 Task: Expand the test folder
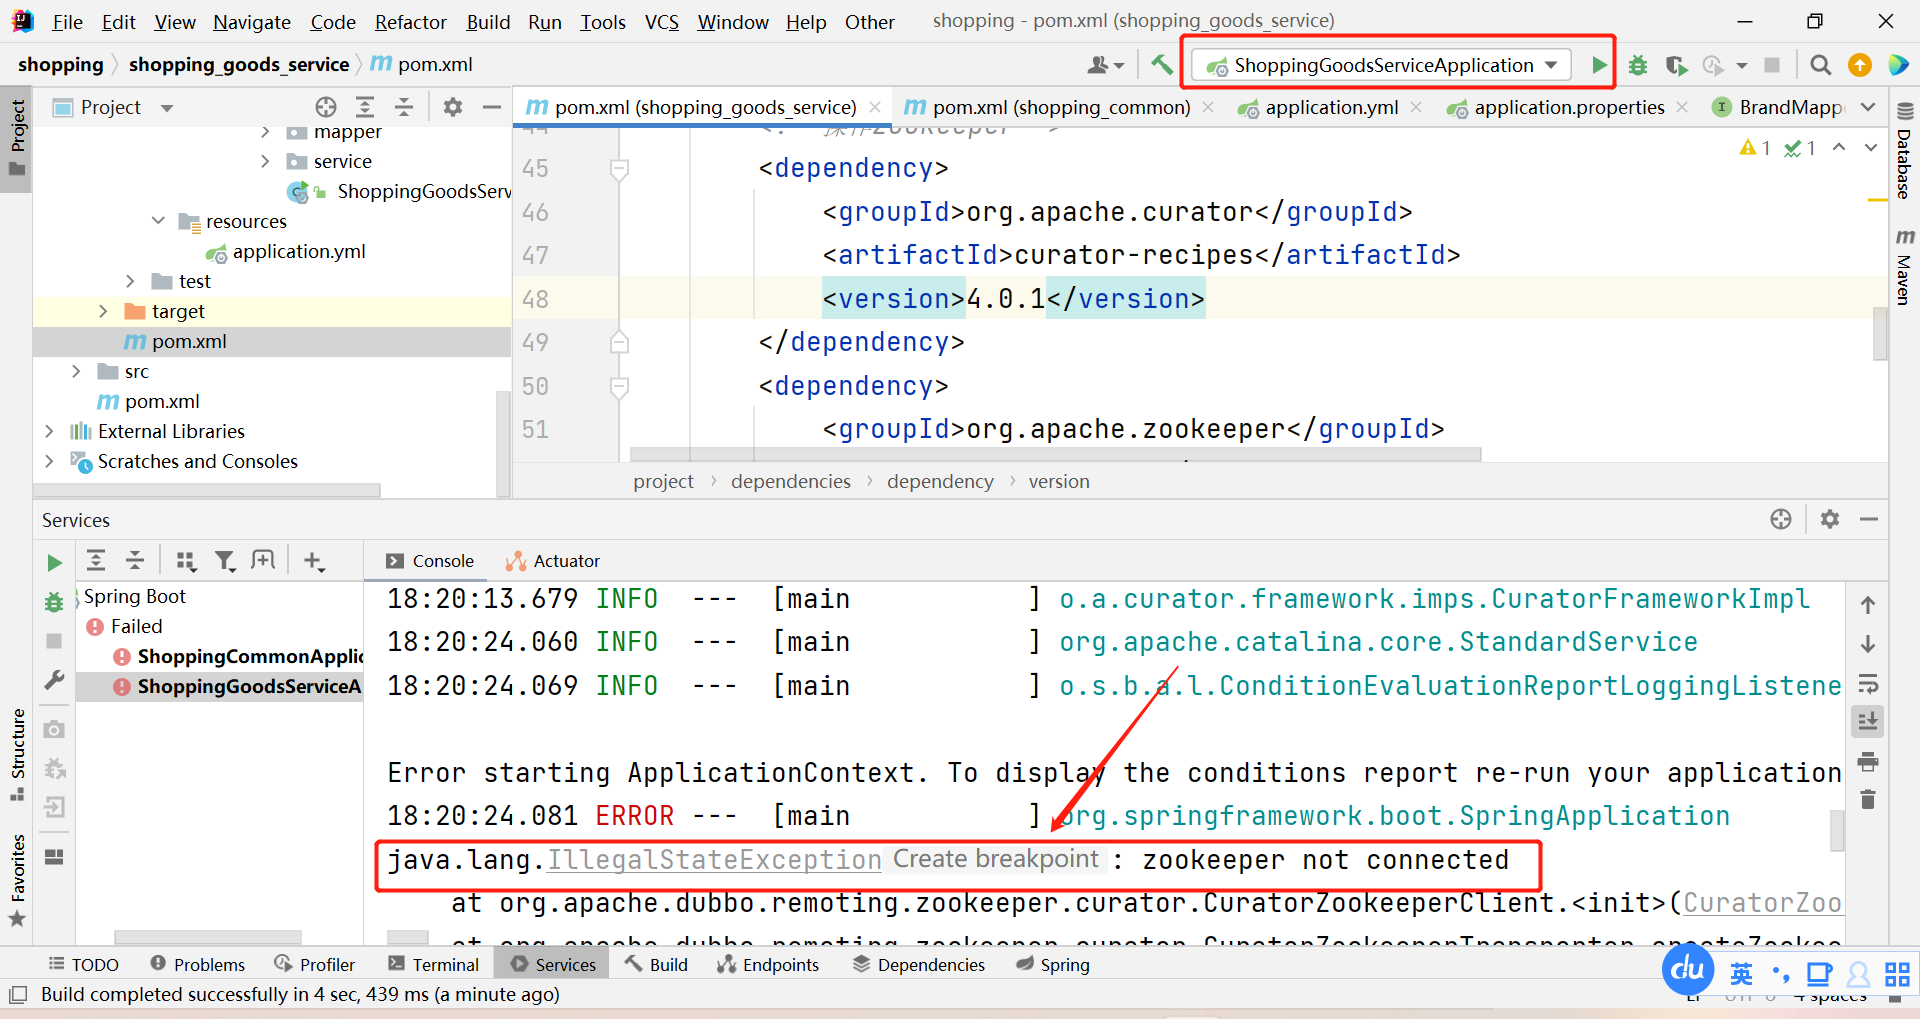(130, 281)
